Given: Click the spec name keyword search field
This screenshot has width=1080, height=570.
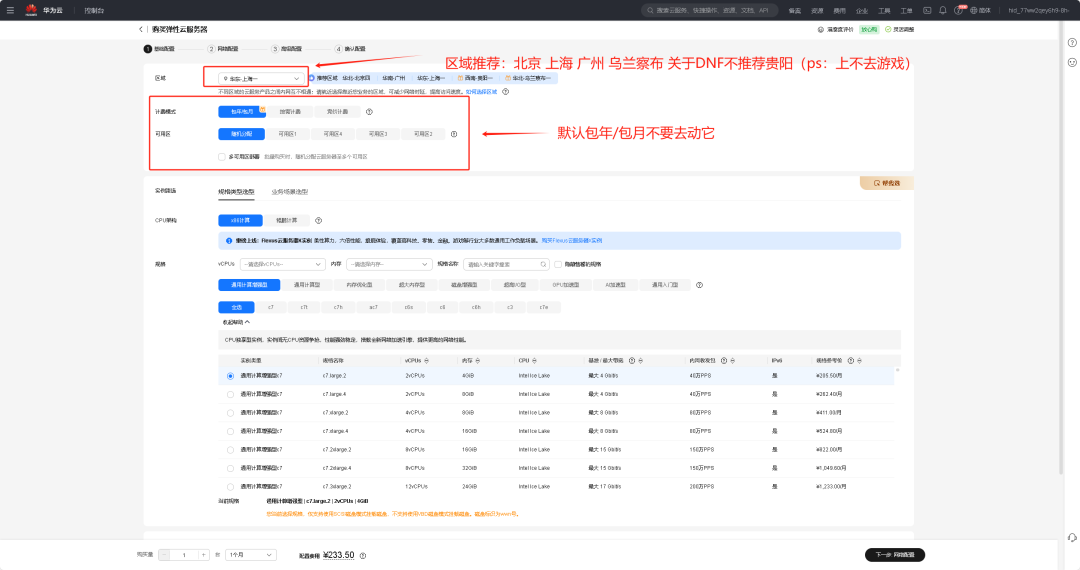Looking at the screenshot, I should [506, 264].
